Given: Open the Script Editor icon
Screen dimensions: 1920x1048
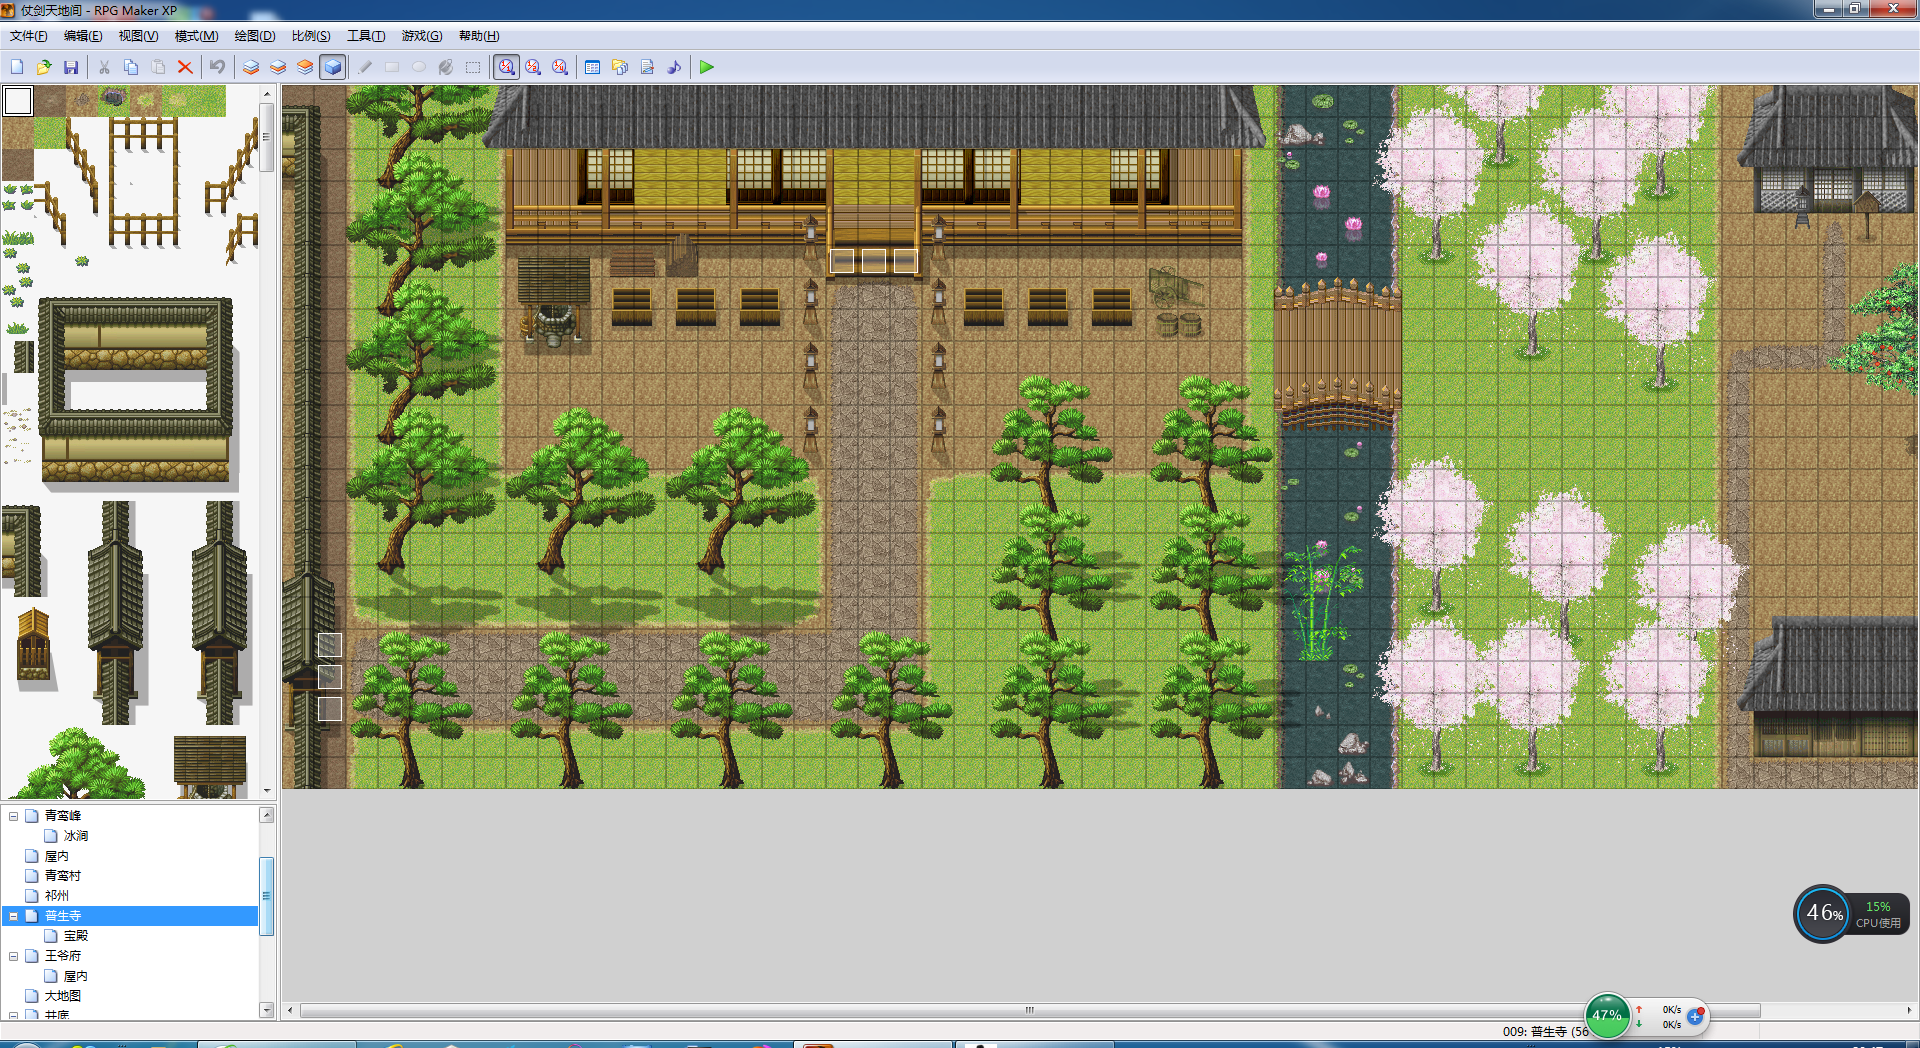Looking at the screenshot, I should point(647,67).
